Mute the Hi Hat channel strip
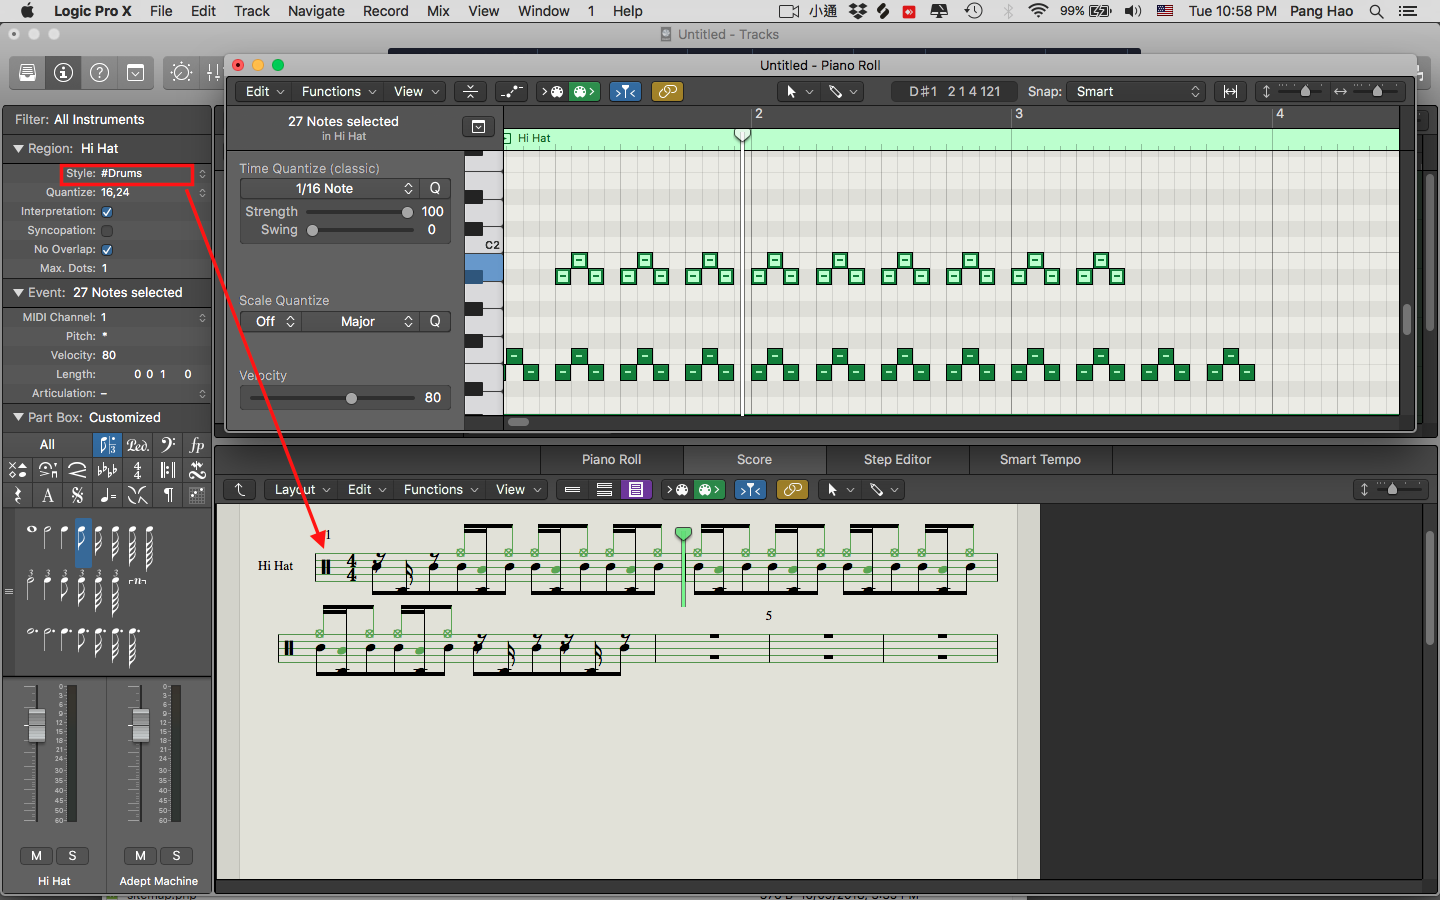1440x900 pixels. 37,855
